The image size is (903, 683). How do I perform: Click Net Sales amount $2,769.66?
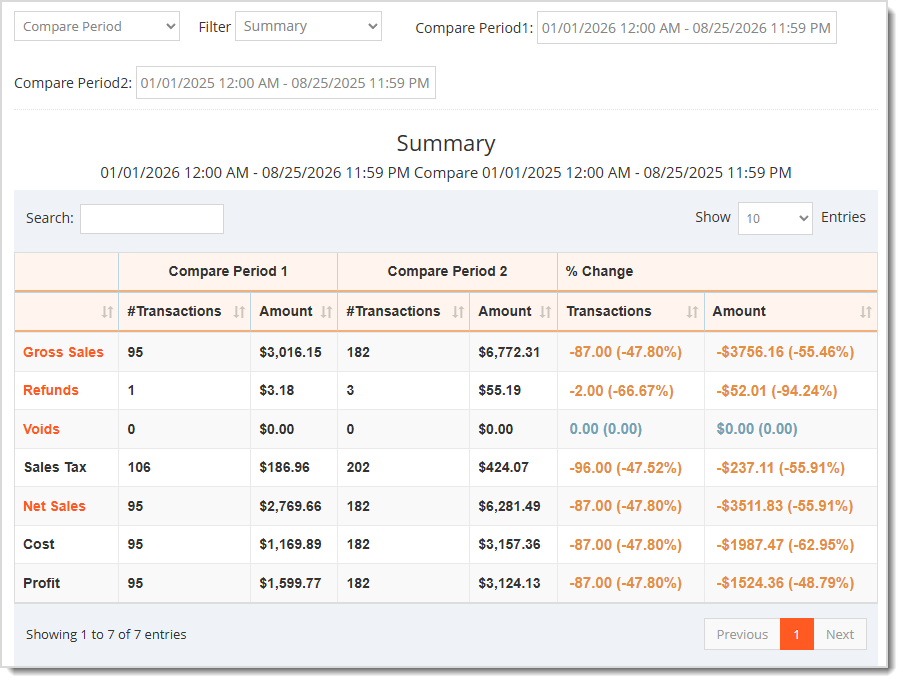(x=290, y=506)
